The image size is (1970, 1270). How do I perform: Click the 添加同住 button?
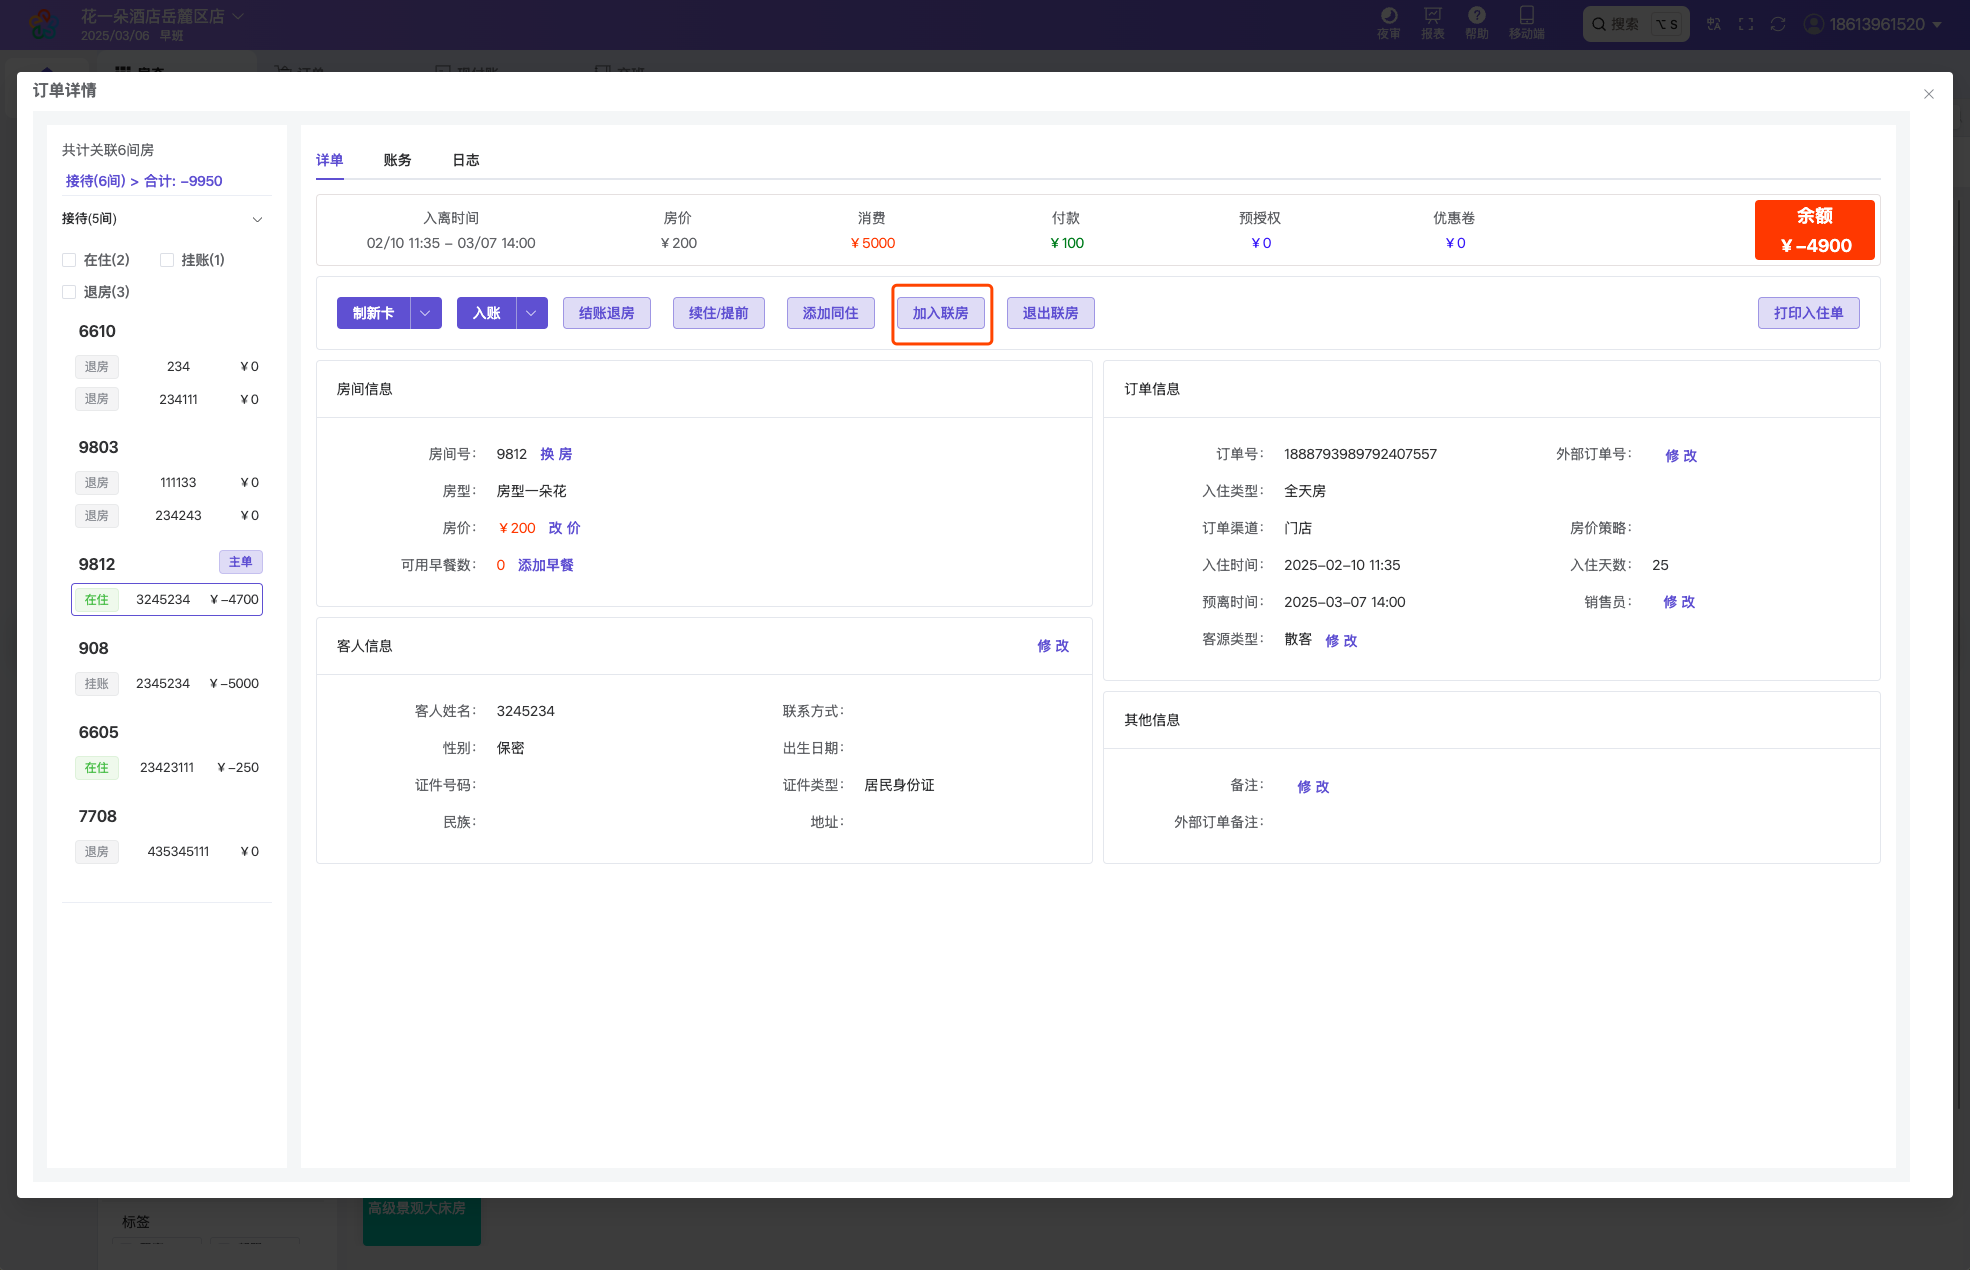click(x=831, y=313)
